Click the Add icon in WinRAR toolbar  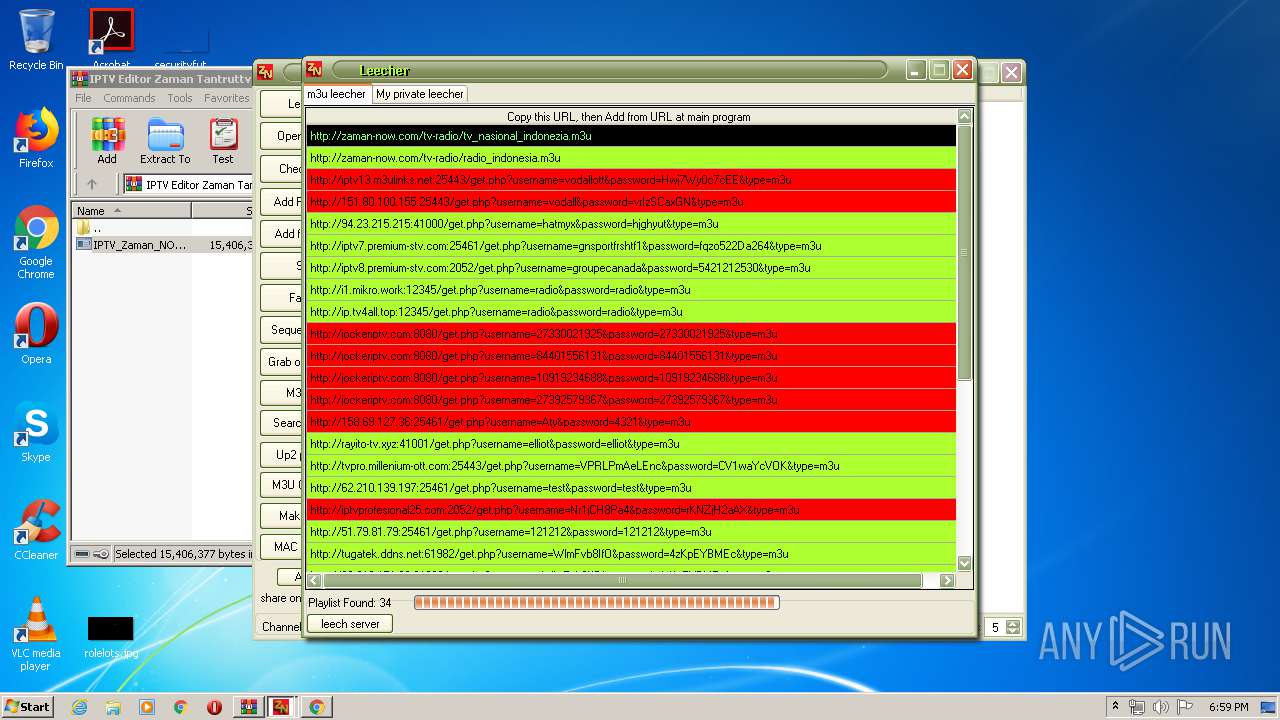pyautogui.click(x=107, y=141)
